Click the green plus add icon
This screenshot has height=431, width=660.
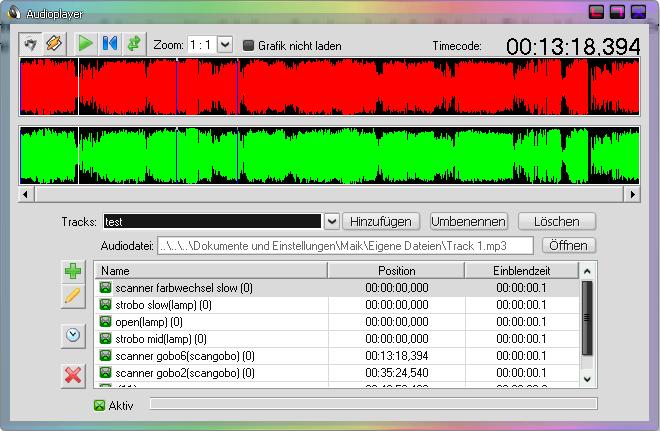(x=73, y=271)
